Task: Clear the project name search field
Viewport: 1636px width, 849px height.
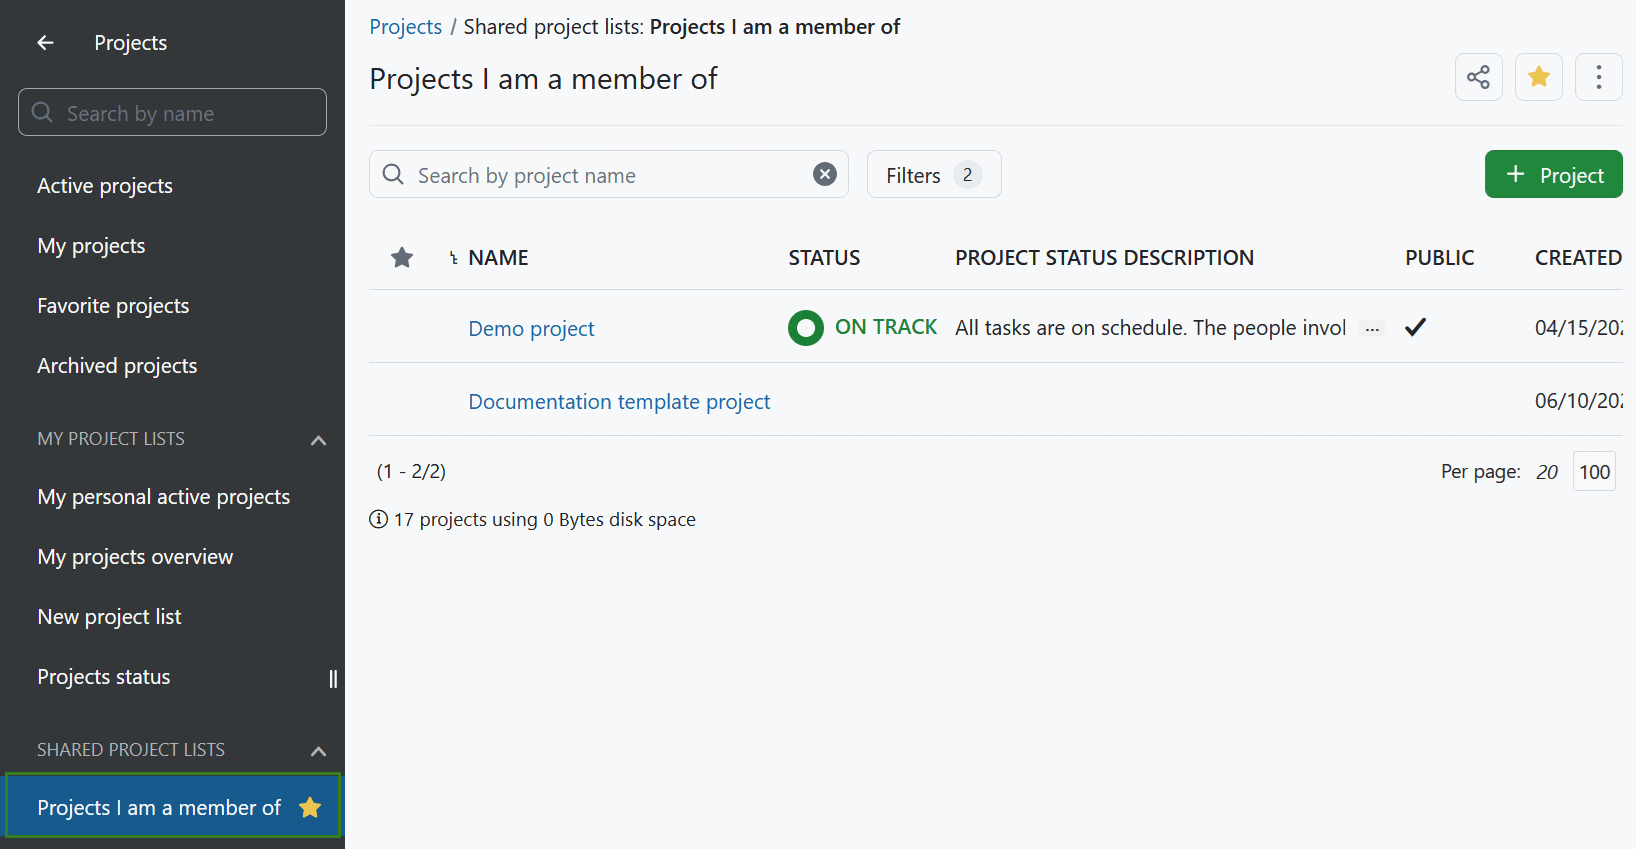Action: click(824, 175)
